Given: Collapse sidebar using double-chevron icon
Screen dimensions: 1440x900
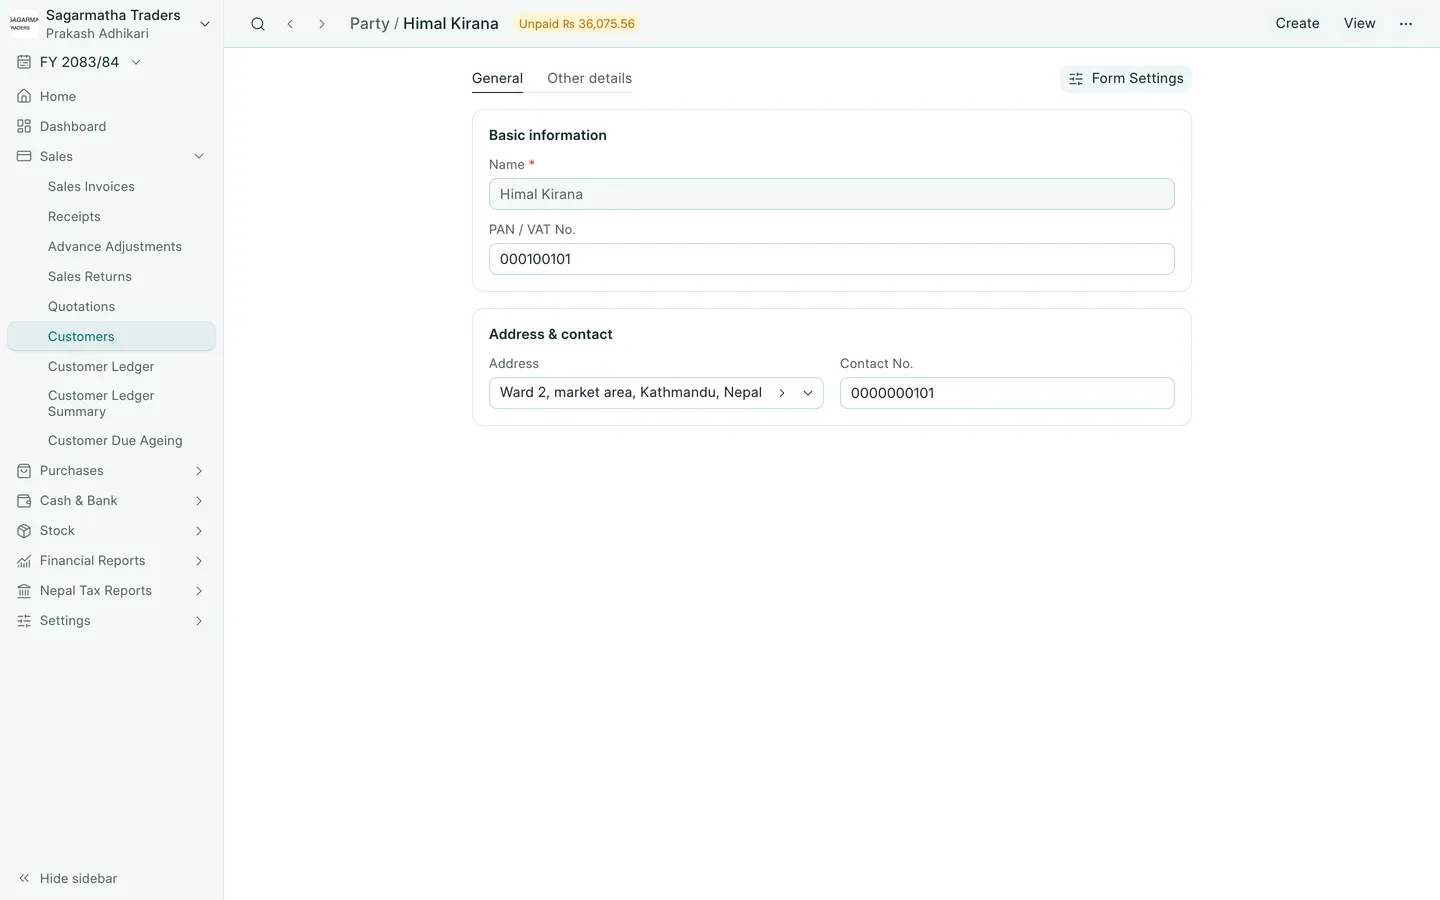Looking at the screenshot, I should (24, 879).
